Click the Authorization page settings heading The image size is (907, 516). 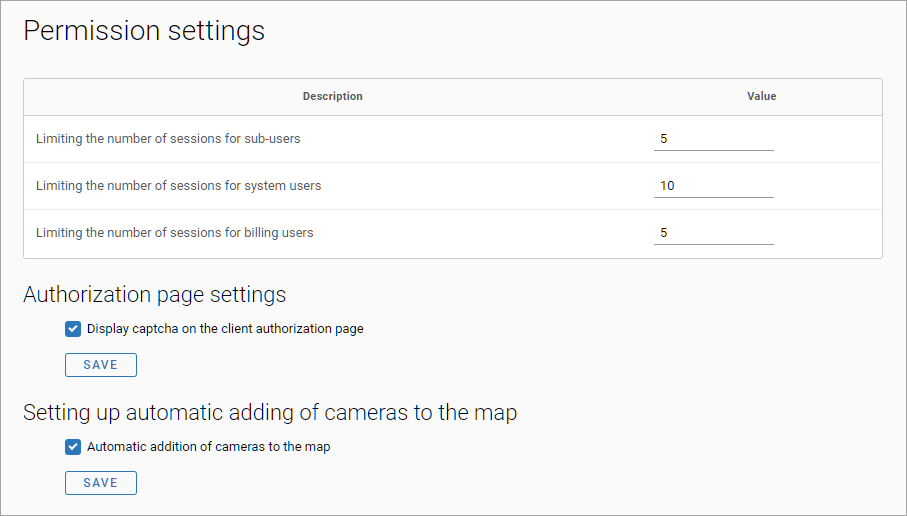154,295
